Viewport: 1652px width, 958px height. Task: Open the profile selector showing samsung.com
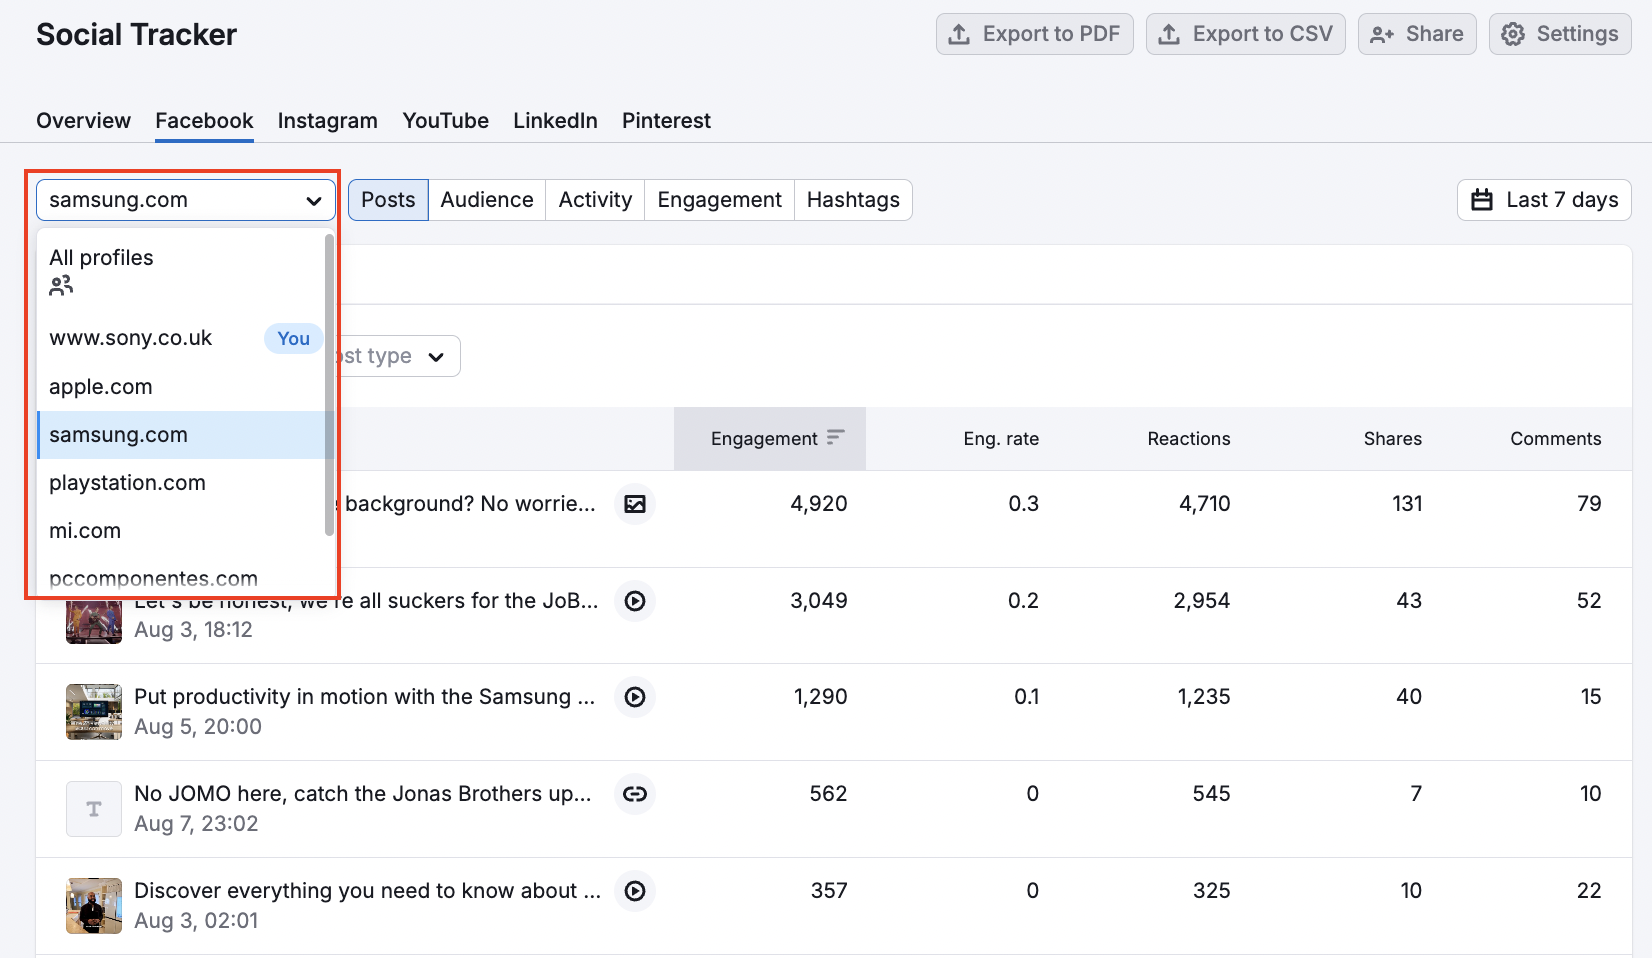click(185, 199)
